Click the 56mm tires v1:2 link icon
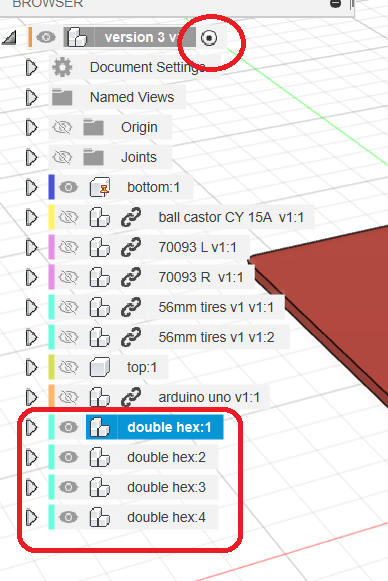Screen dimensions: 388x581 coord(131,337)
